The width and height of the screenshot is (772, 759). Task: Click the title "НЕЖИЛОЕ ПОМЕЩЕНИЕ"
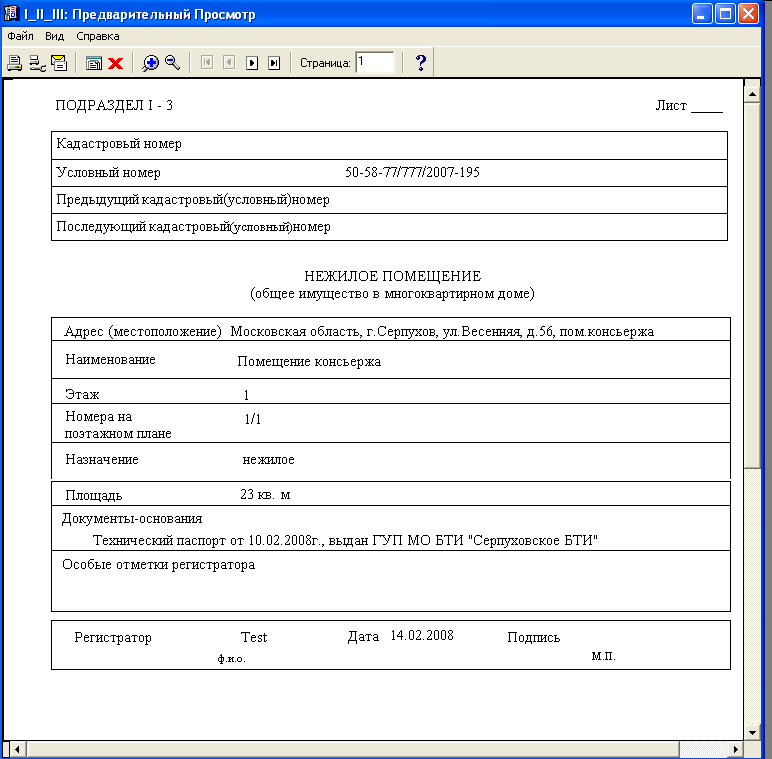(392, 276)
